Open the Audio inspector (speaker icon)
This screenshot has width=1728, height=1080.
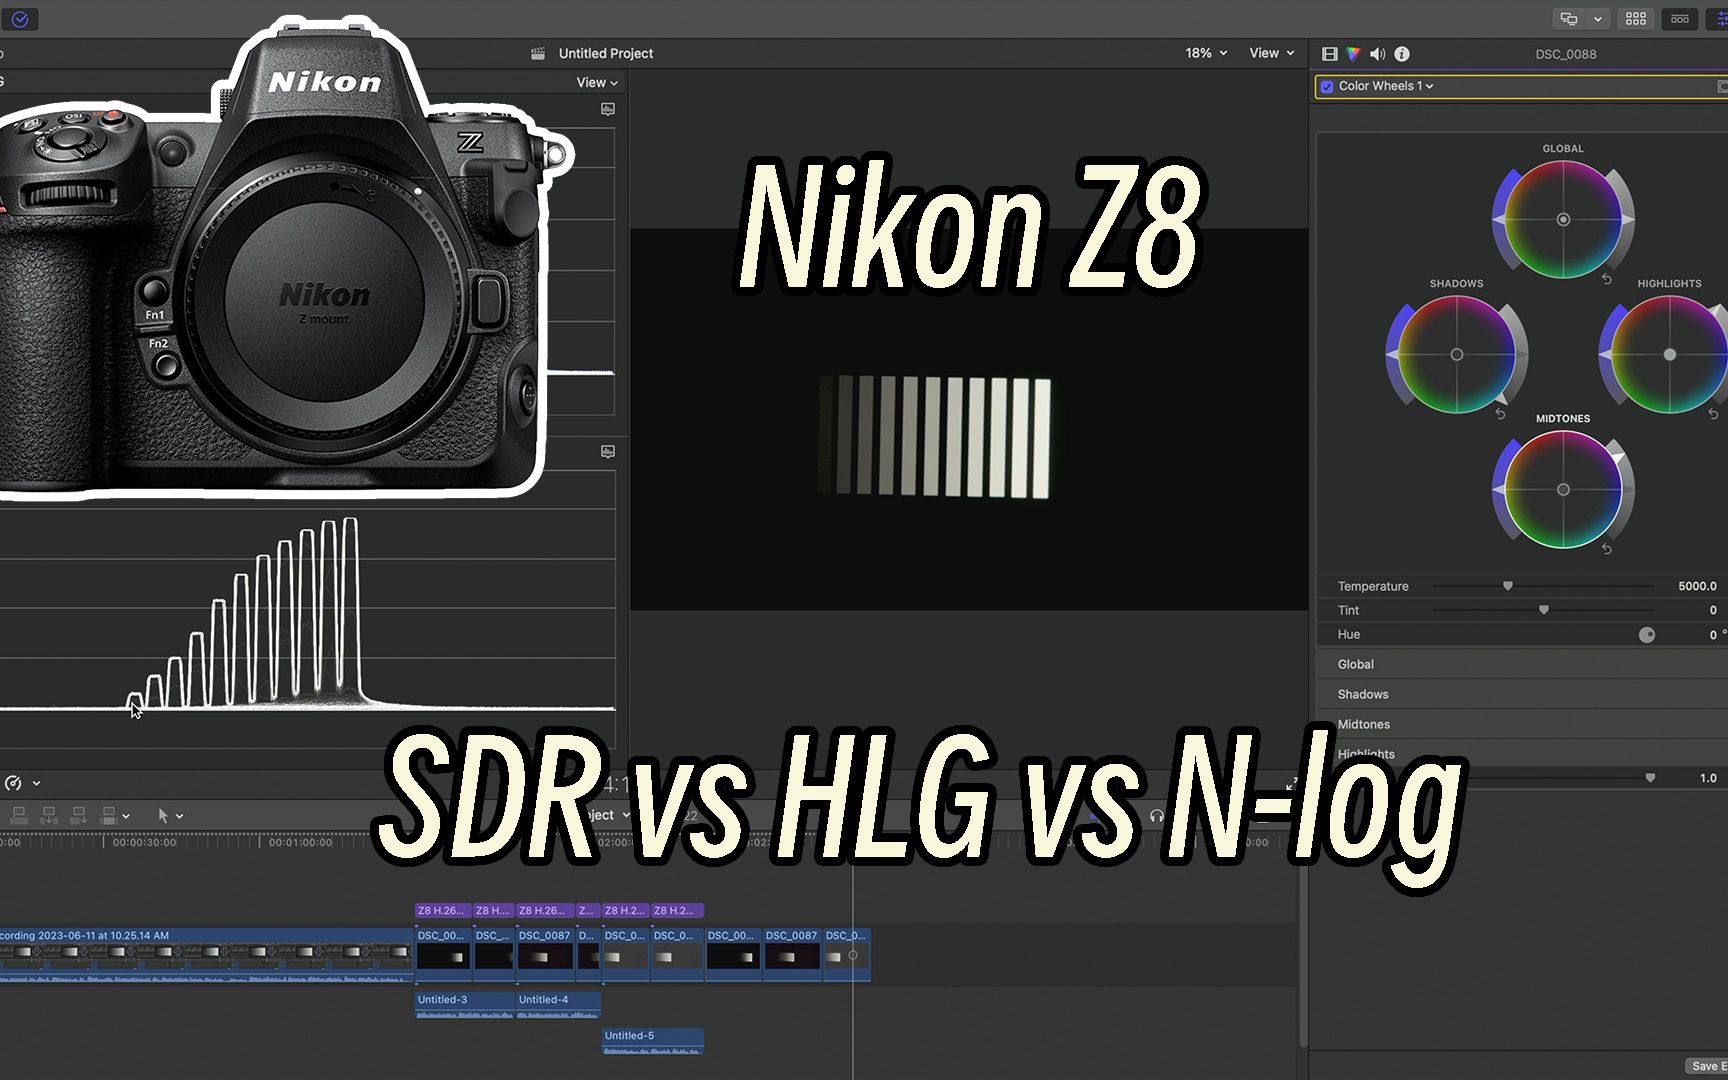[1377, 54]
